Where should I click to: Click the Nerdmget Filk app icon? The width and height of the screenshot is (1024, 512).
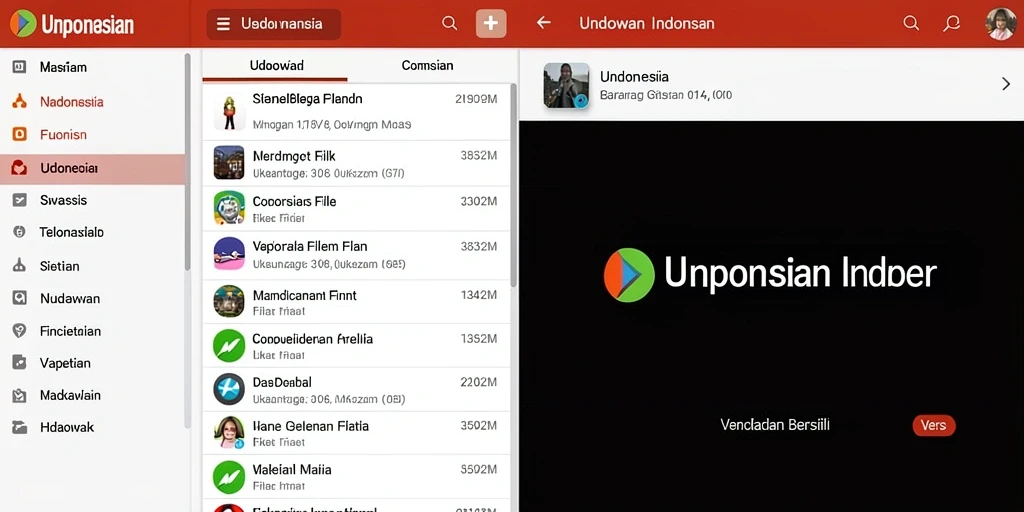229,163
